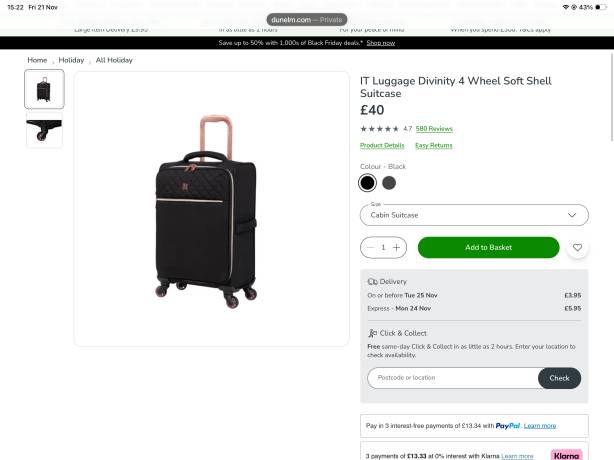This screenshot has width=614, height=460.
Task: Select the grey colour swatch
Action: (x=389, y=182)
